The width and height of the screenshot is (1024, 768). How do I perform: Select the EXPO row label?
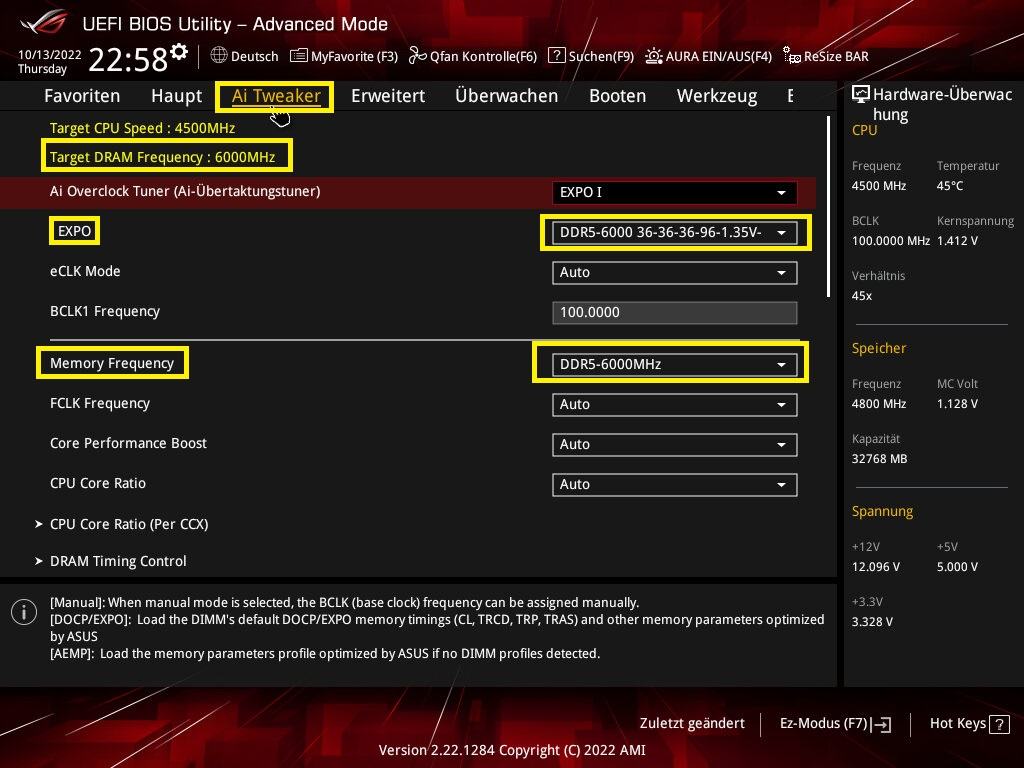coord(74,231)
